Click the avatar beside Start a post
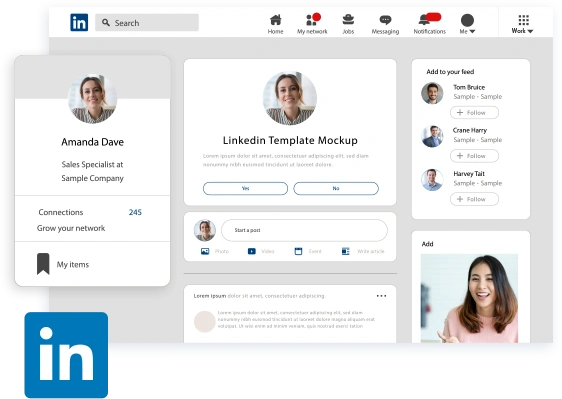562x399 pixels. pyautogui.click(x=205, y=230)
